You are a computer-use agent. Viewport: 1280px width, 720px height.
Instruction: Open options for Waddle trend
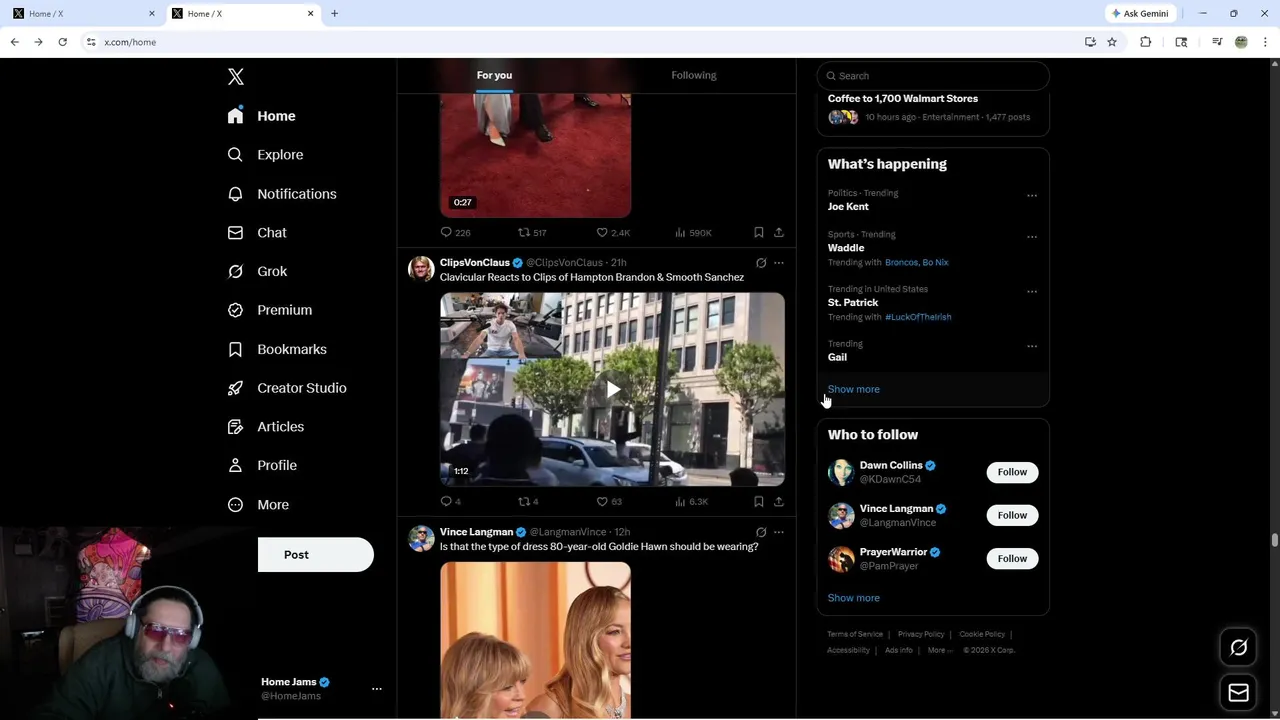click(x=1032, y=237)
